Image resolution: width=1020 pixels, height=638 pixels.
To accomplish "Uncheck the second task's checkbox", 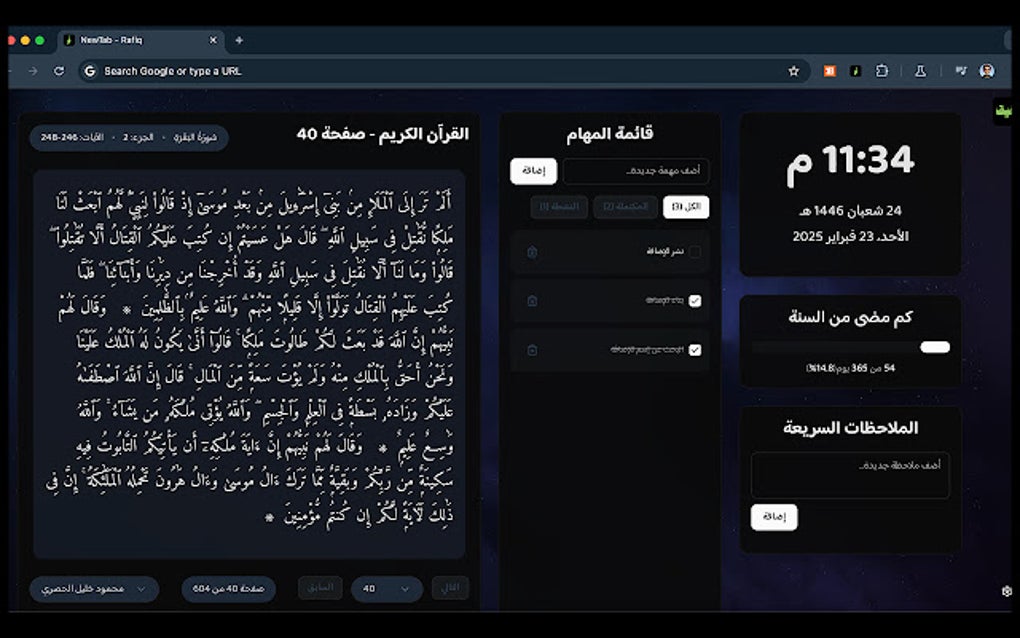I will [695, 300].
